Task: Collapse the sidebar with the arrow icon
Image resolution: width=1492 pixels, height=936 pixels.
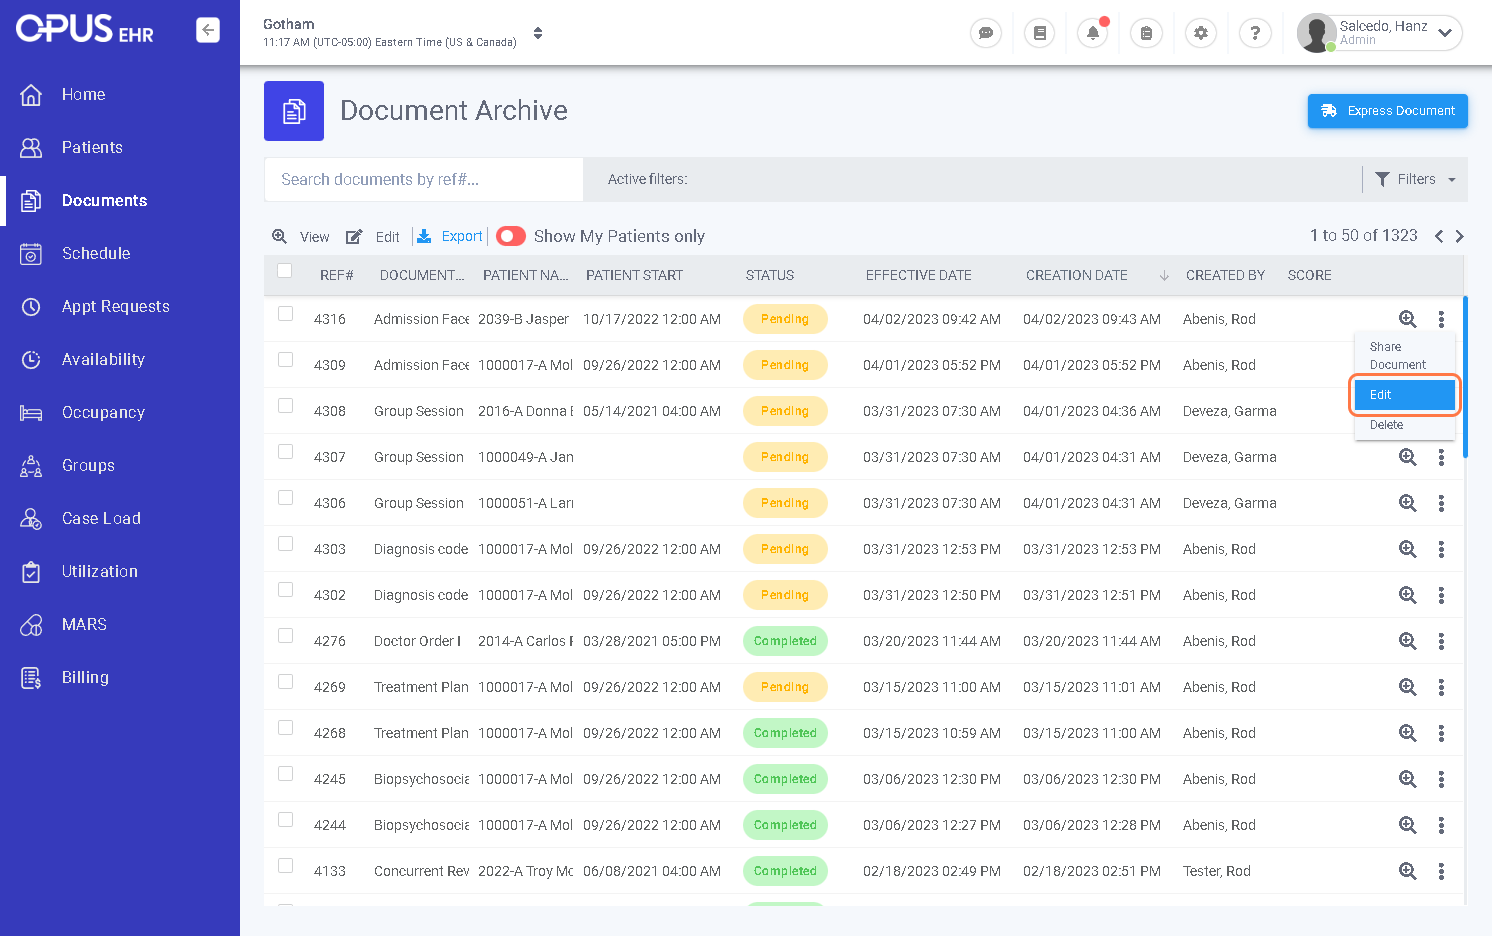Action: 208,30
